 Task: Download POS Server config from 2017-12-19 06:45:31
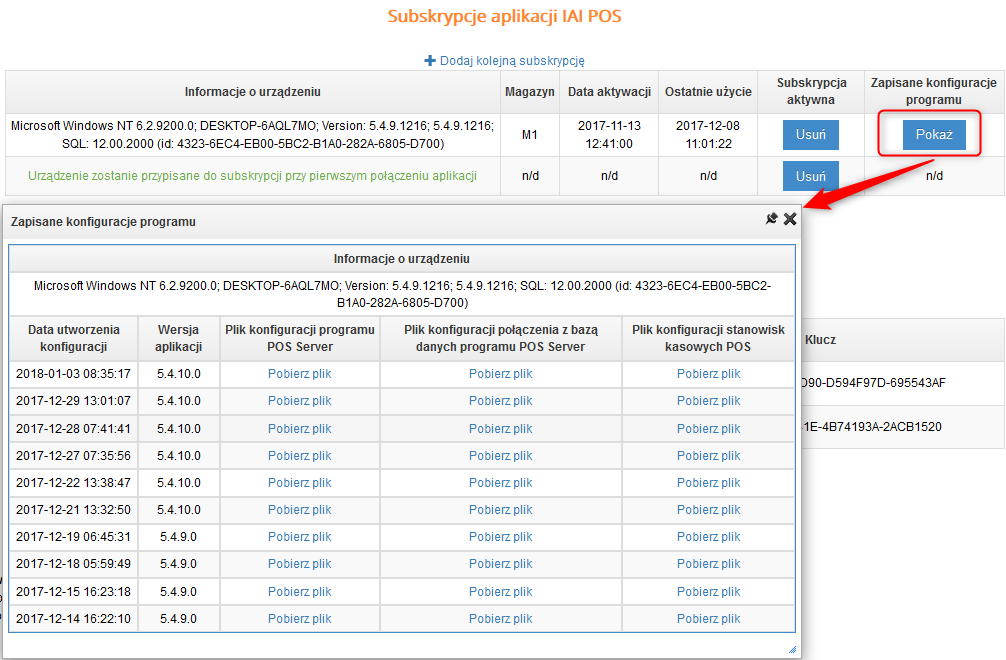(x=300, y=537)
